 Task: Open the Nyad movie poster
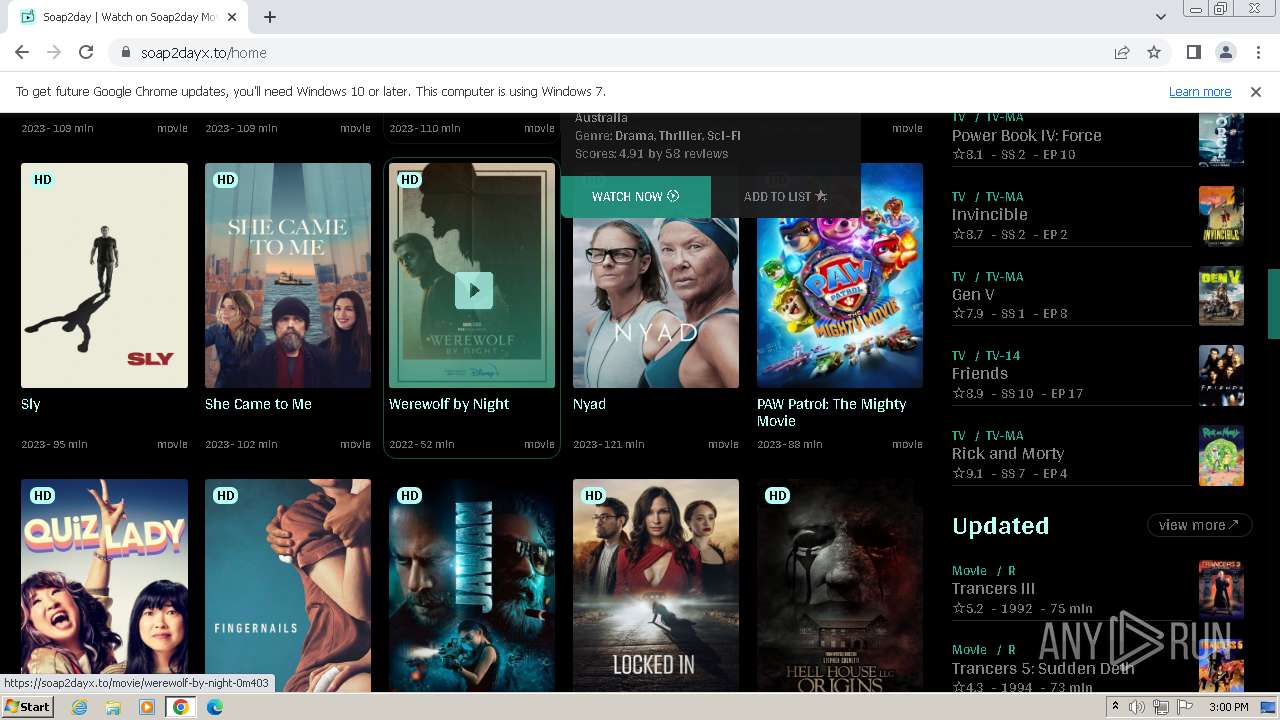click(656, 302)
